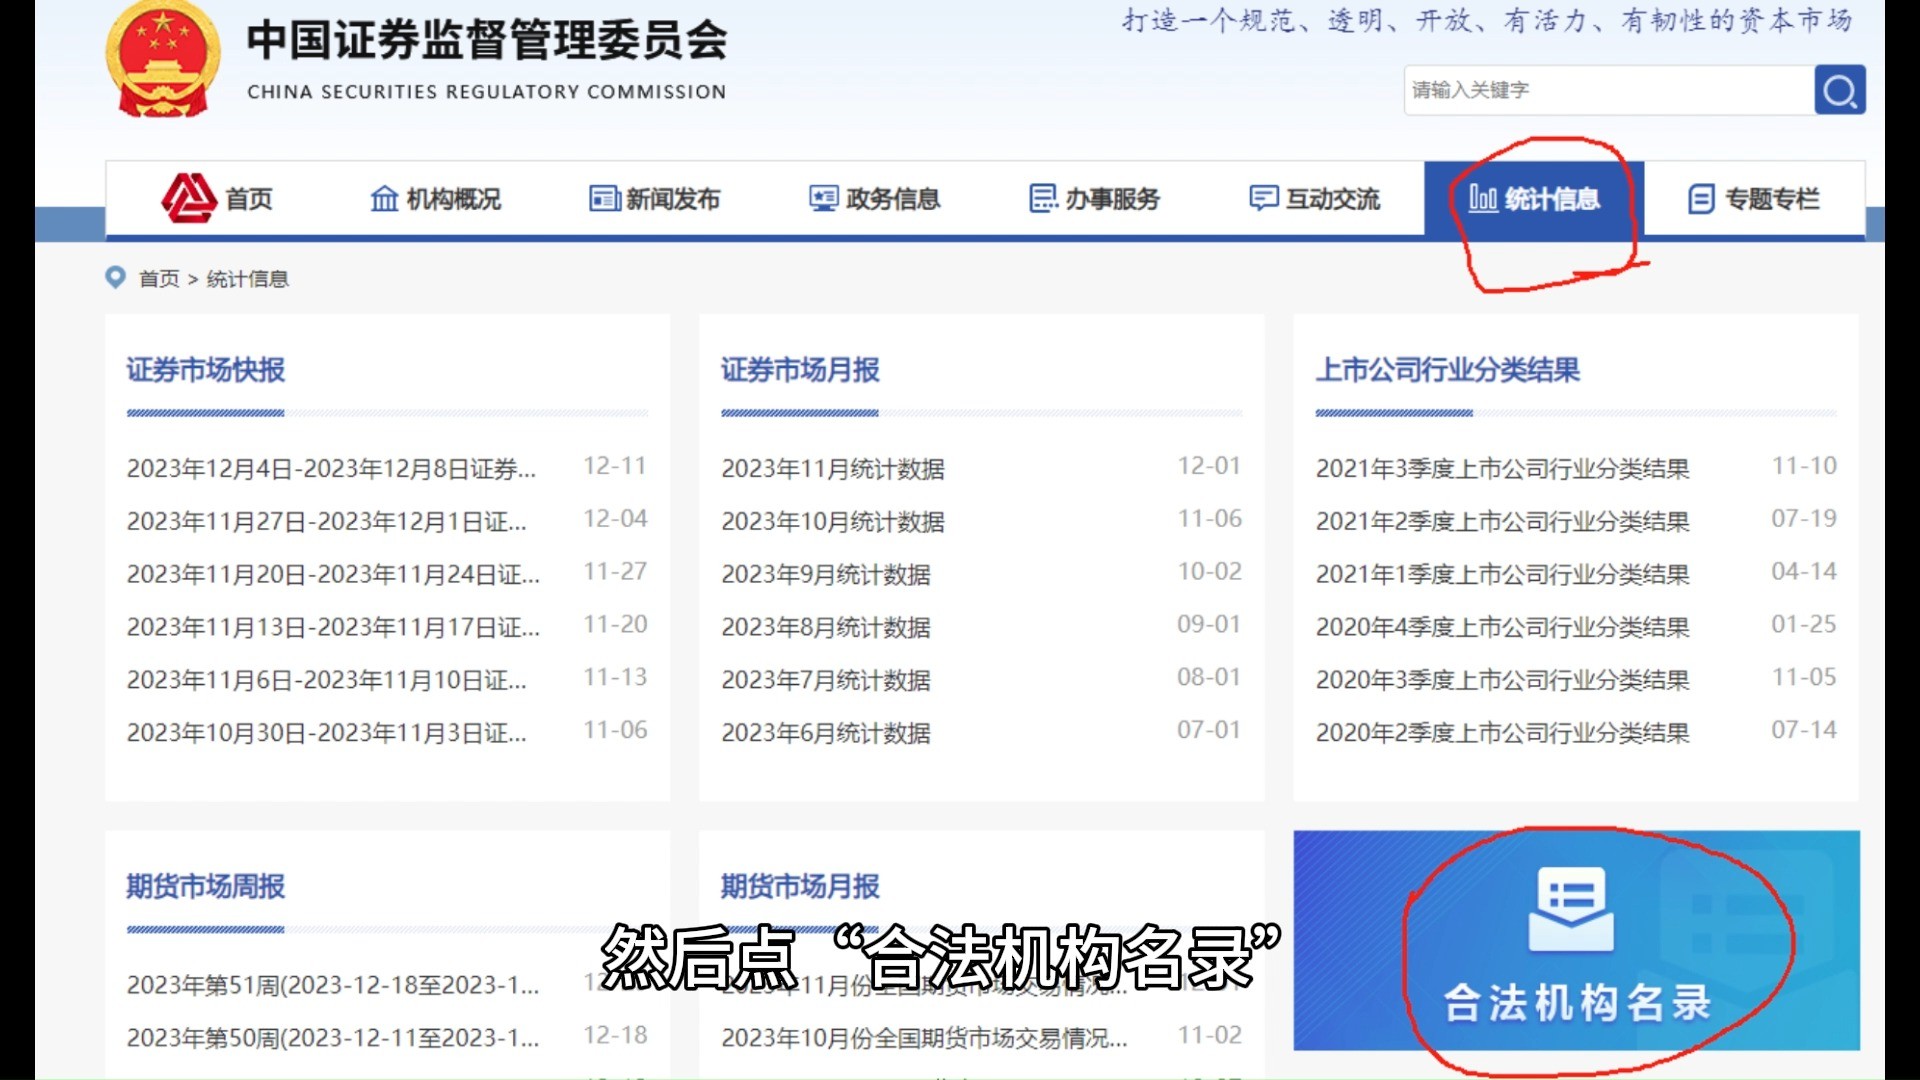Open 2023年10月统计数据 monthly report
This screenshot has width=1920, height=1080.
tap(833, 521)
